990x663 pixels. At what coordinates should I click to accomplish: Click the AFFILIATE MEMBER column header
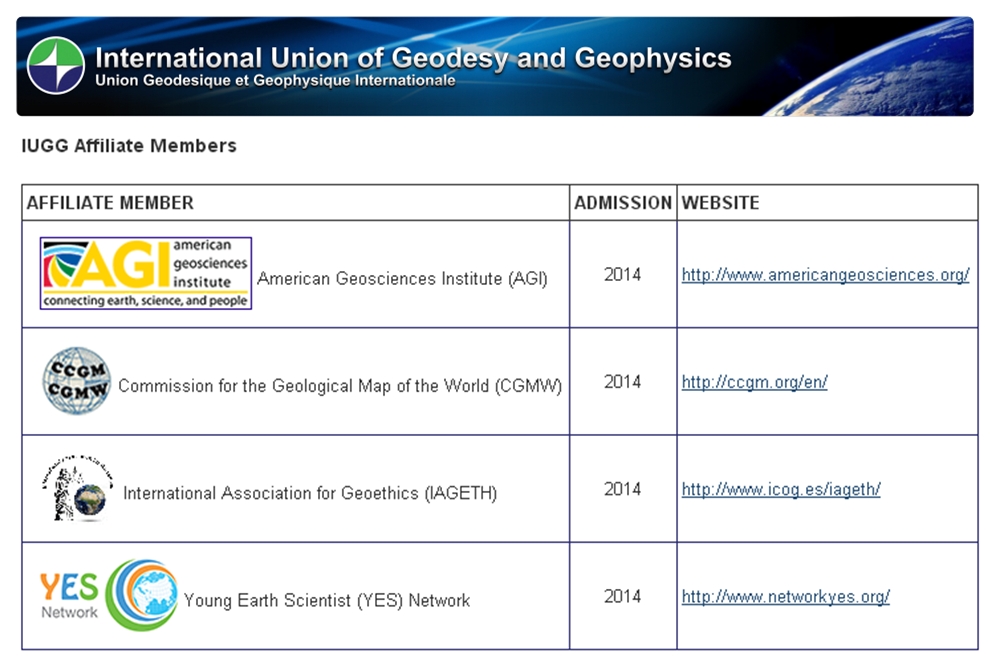[110, 203]
